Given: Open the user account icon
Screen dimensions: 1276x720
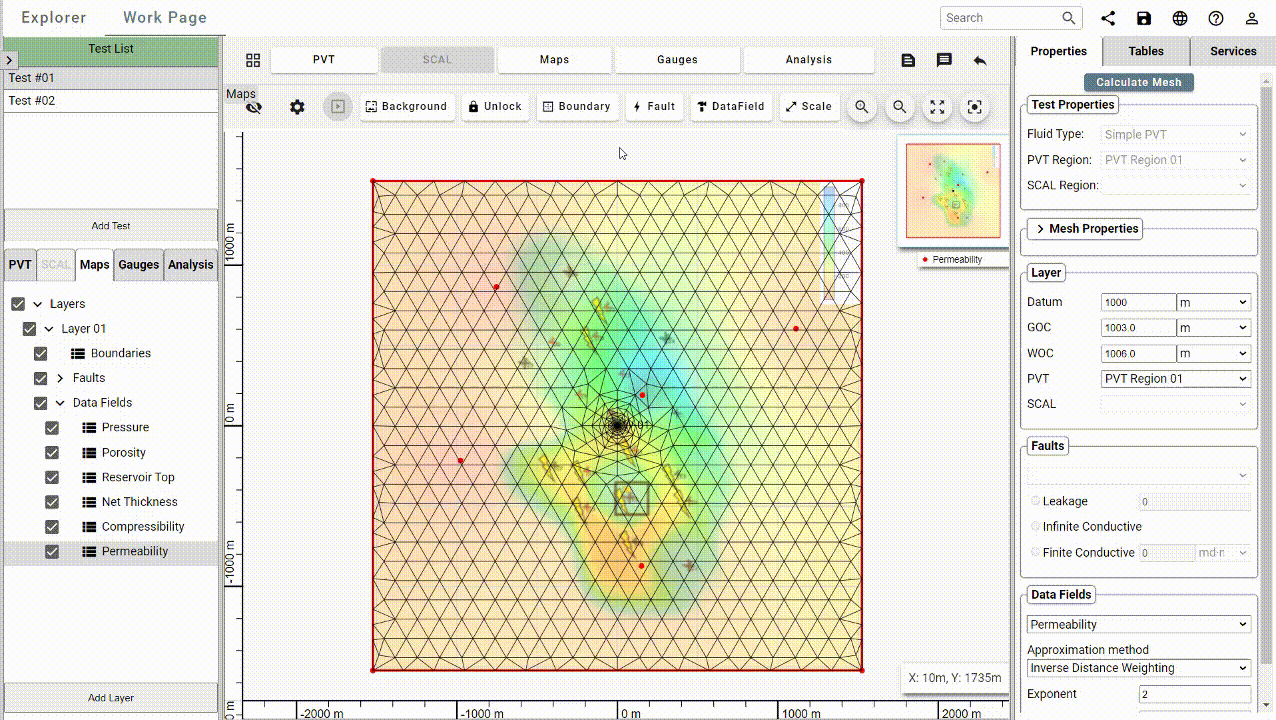Looking at the screenshot, I should pyautogui.click(x=1251, y=18).
